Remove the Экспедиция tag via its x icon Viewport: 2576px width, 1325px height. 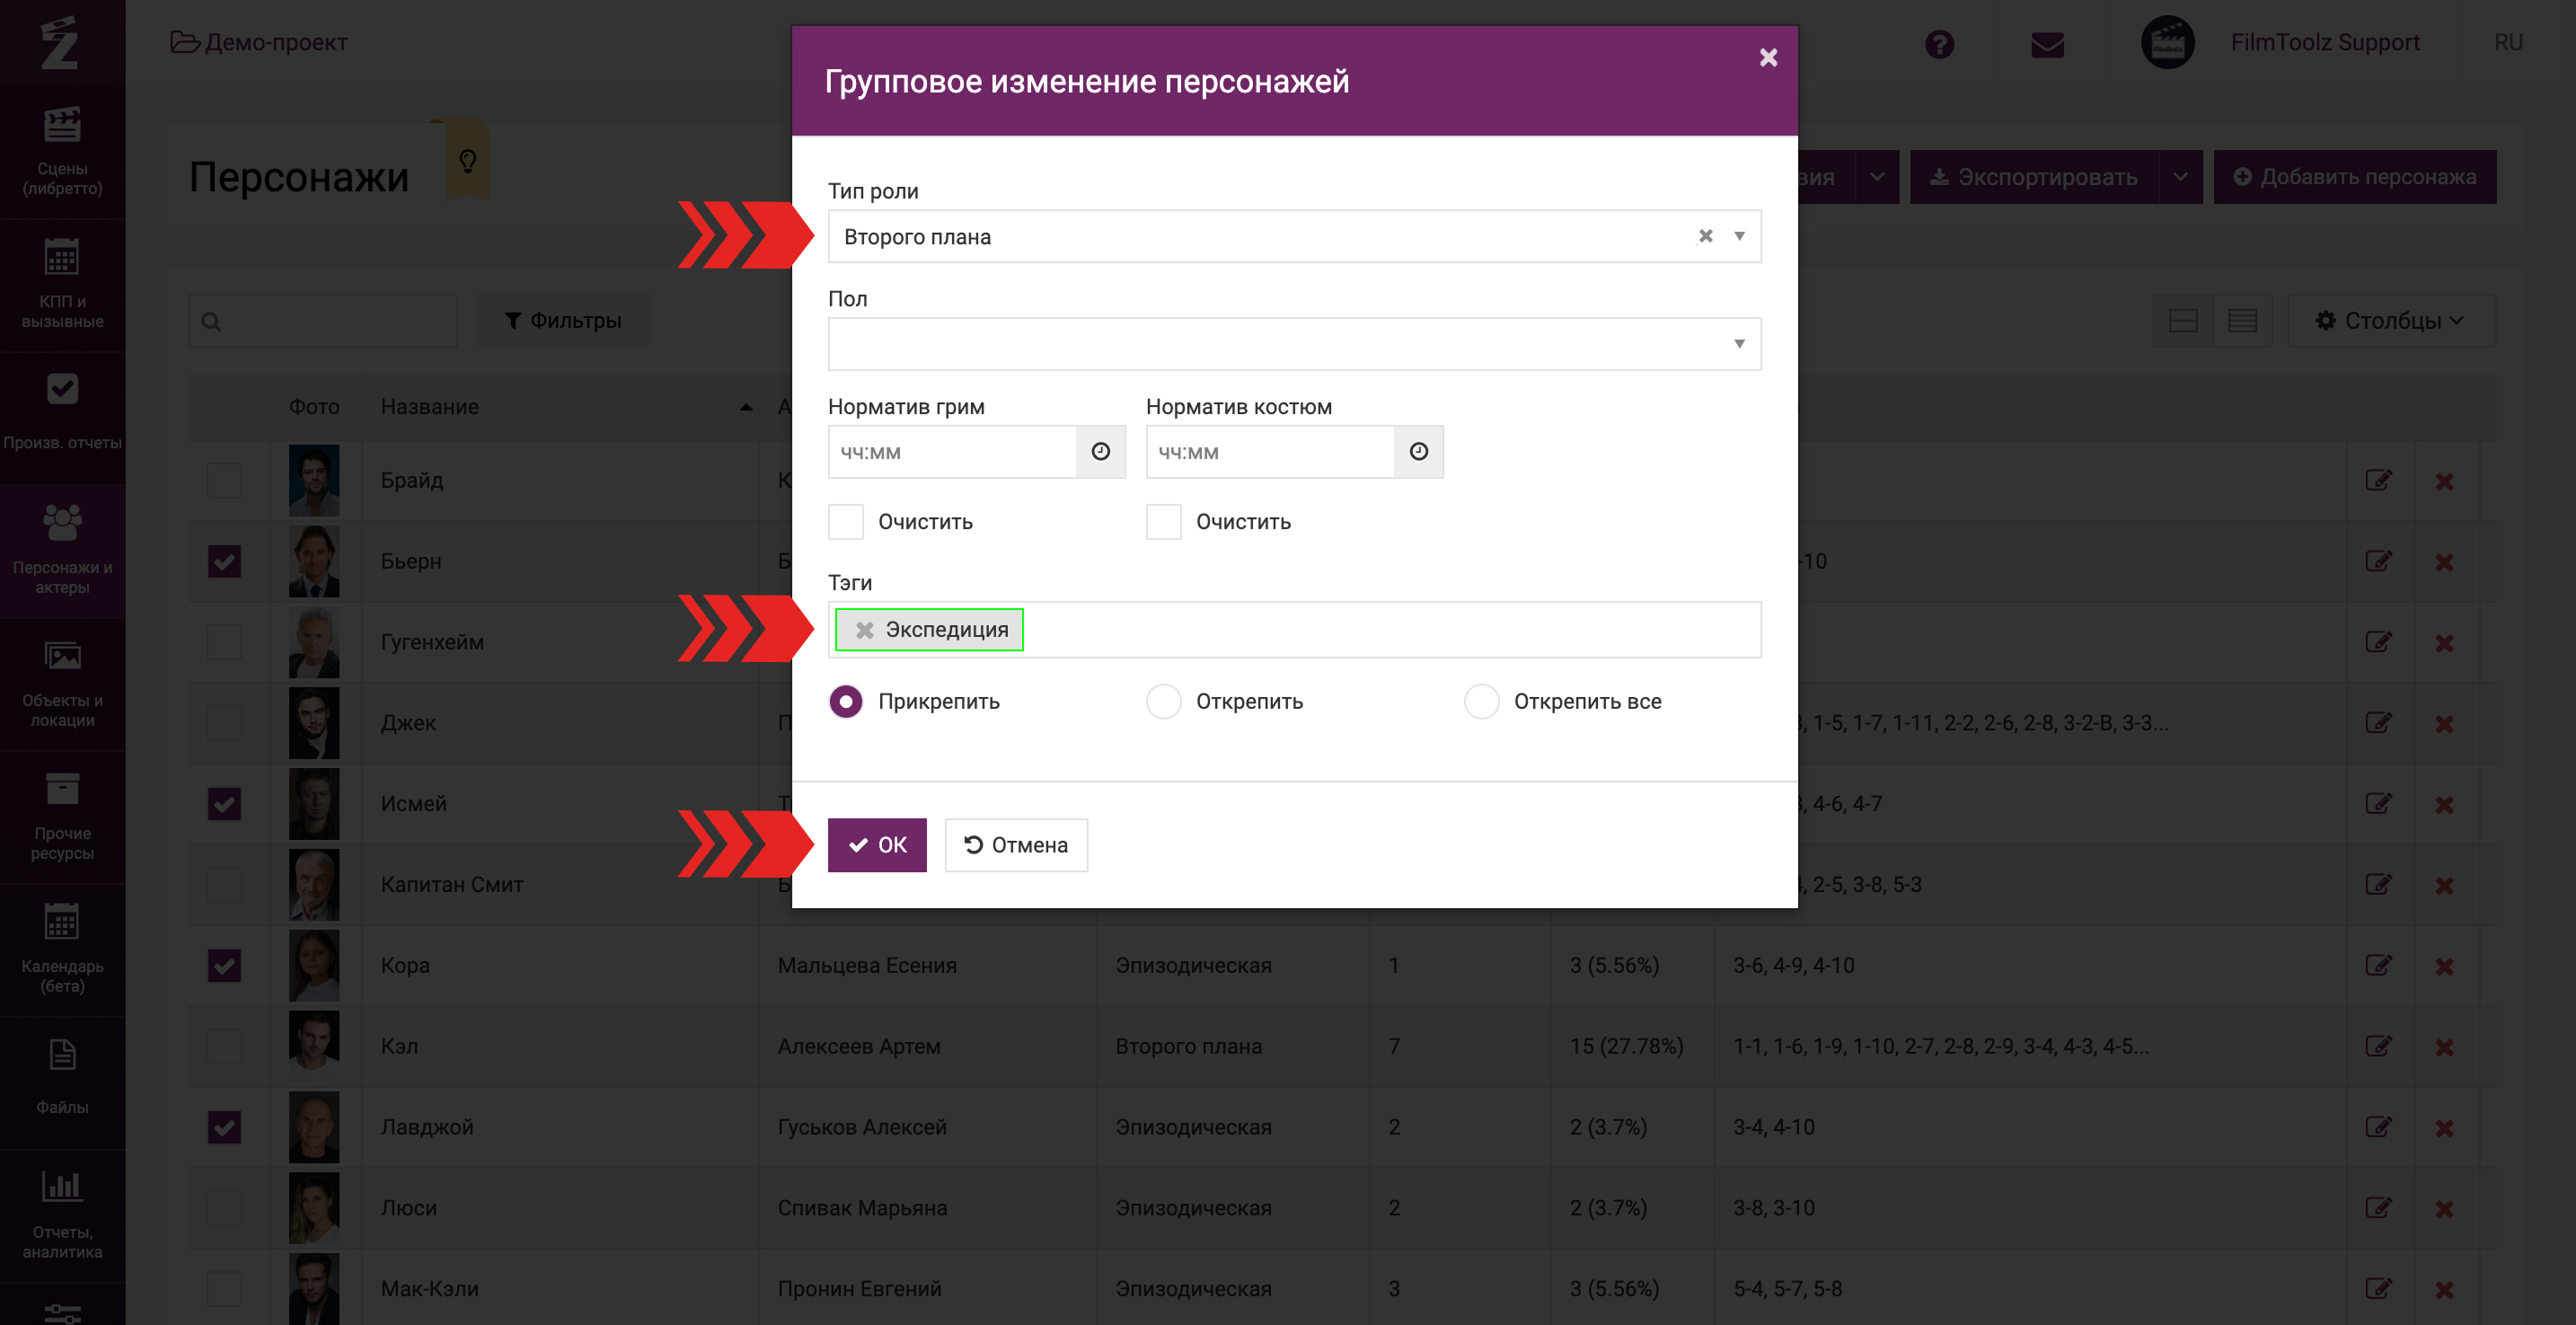click(x=865, y=630)
